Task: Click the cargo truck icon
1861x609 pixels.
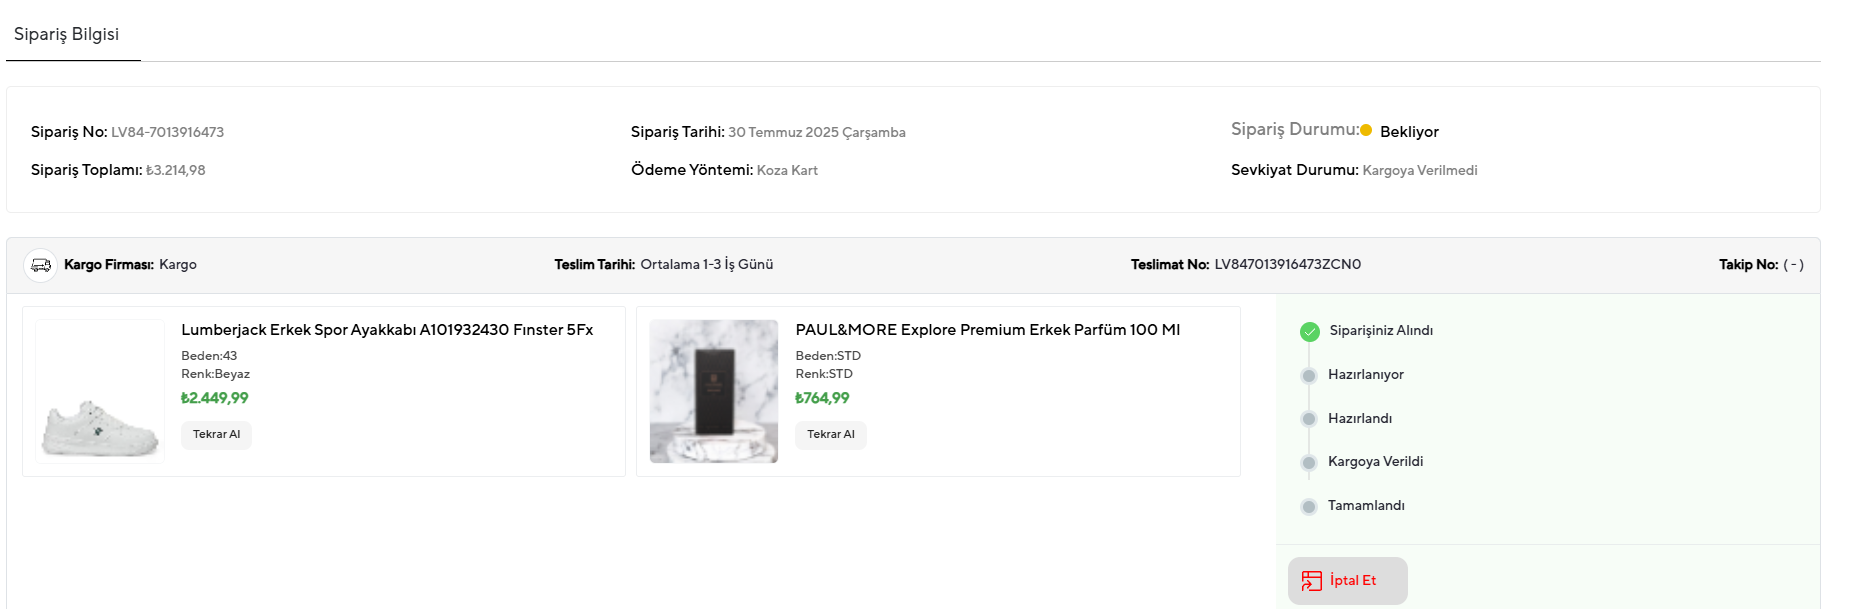Action: [x=40, y=265]
